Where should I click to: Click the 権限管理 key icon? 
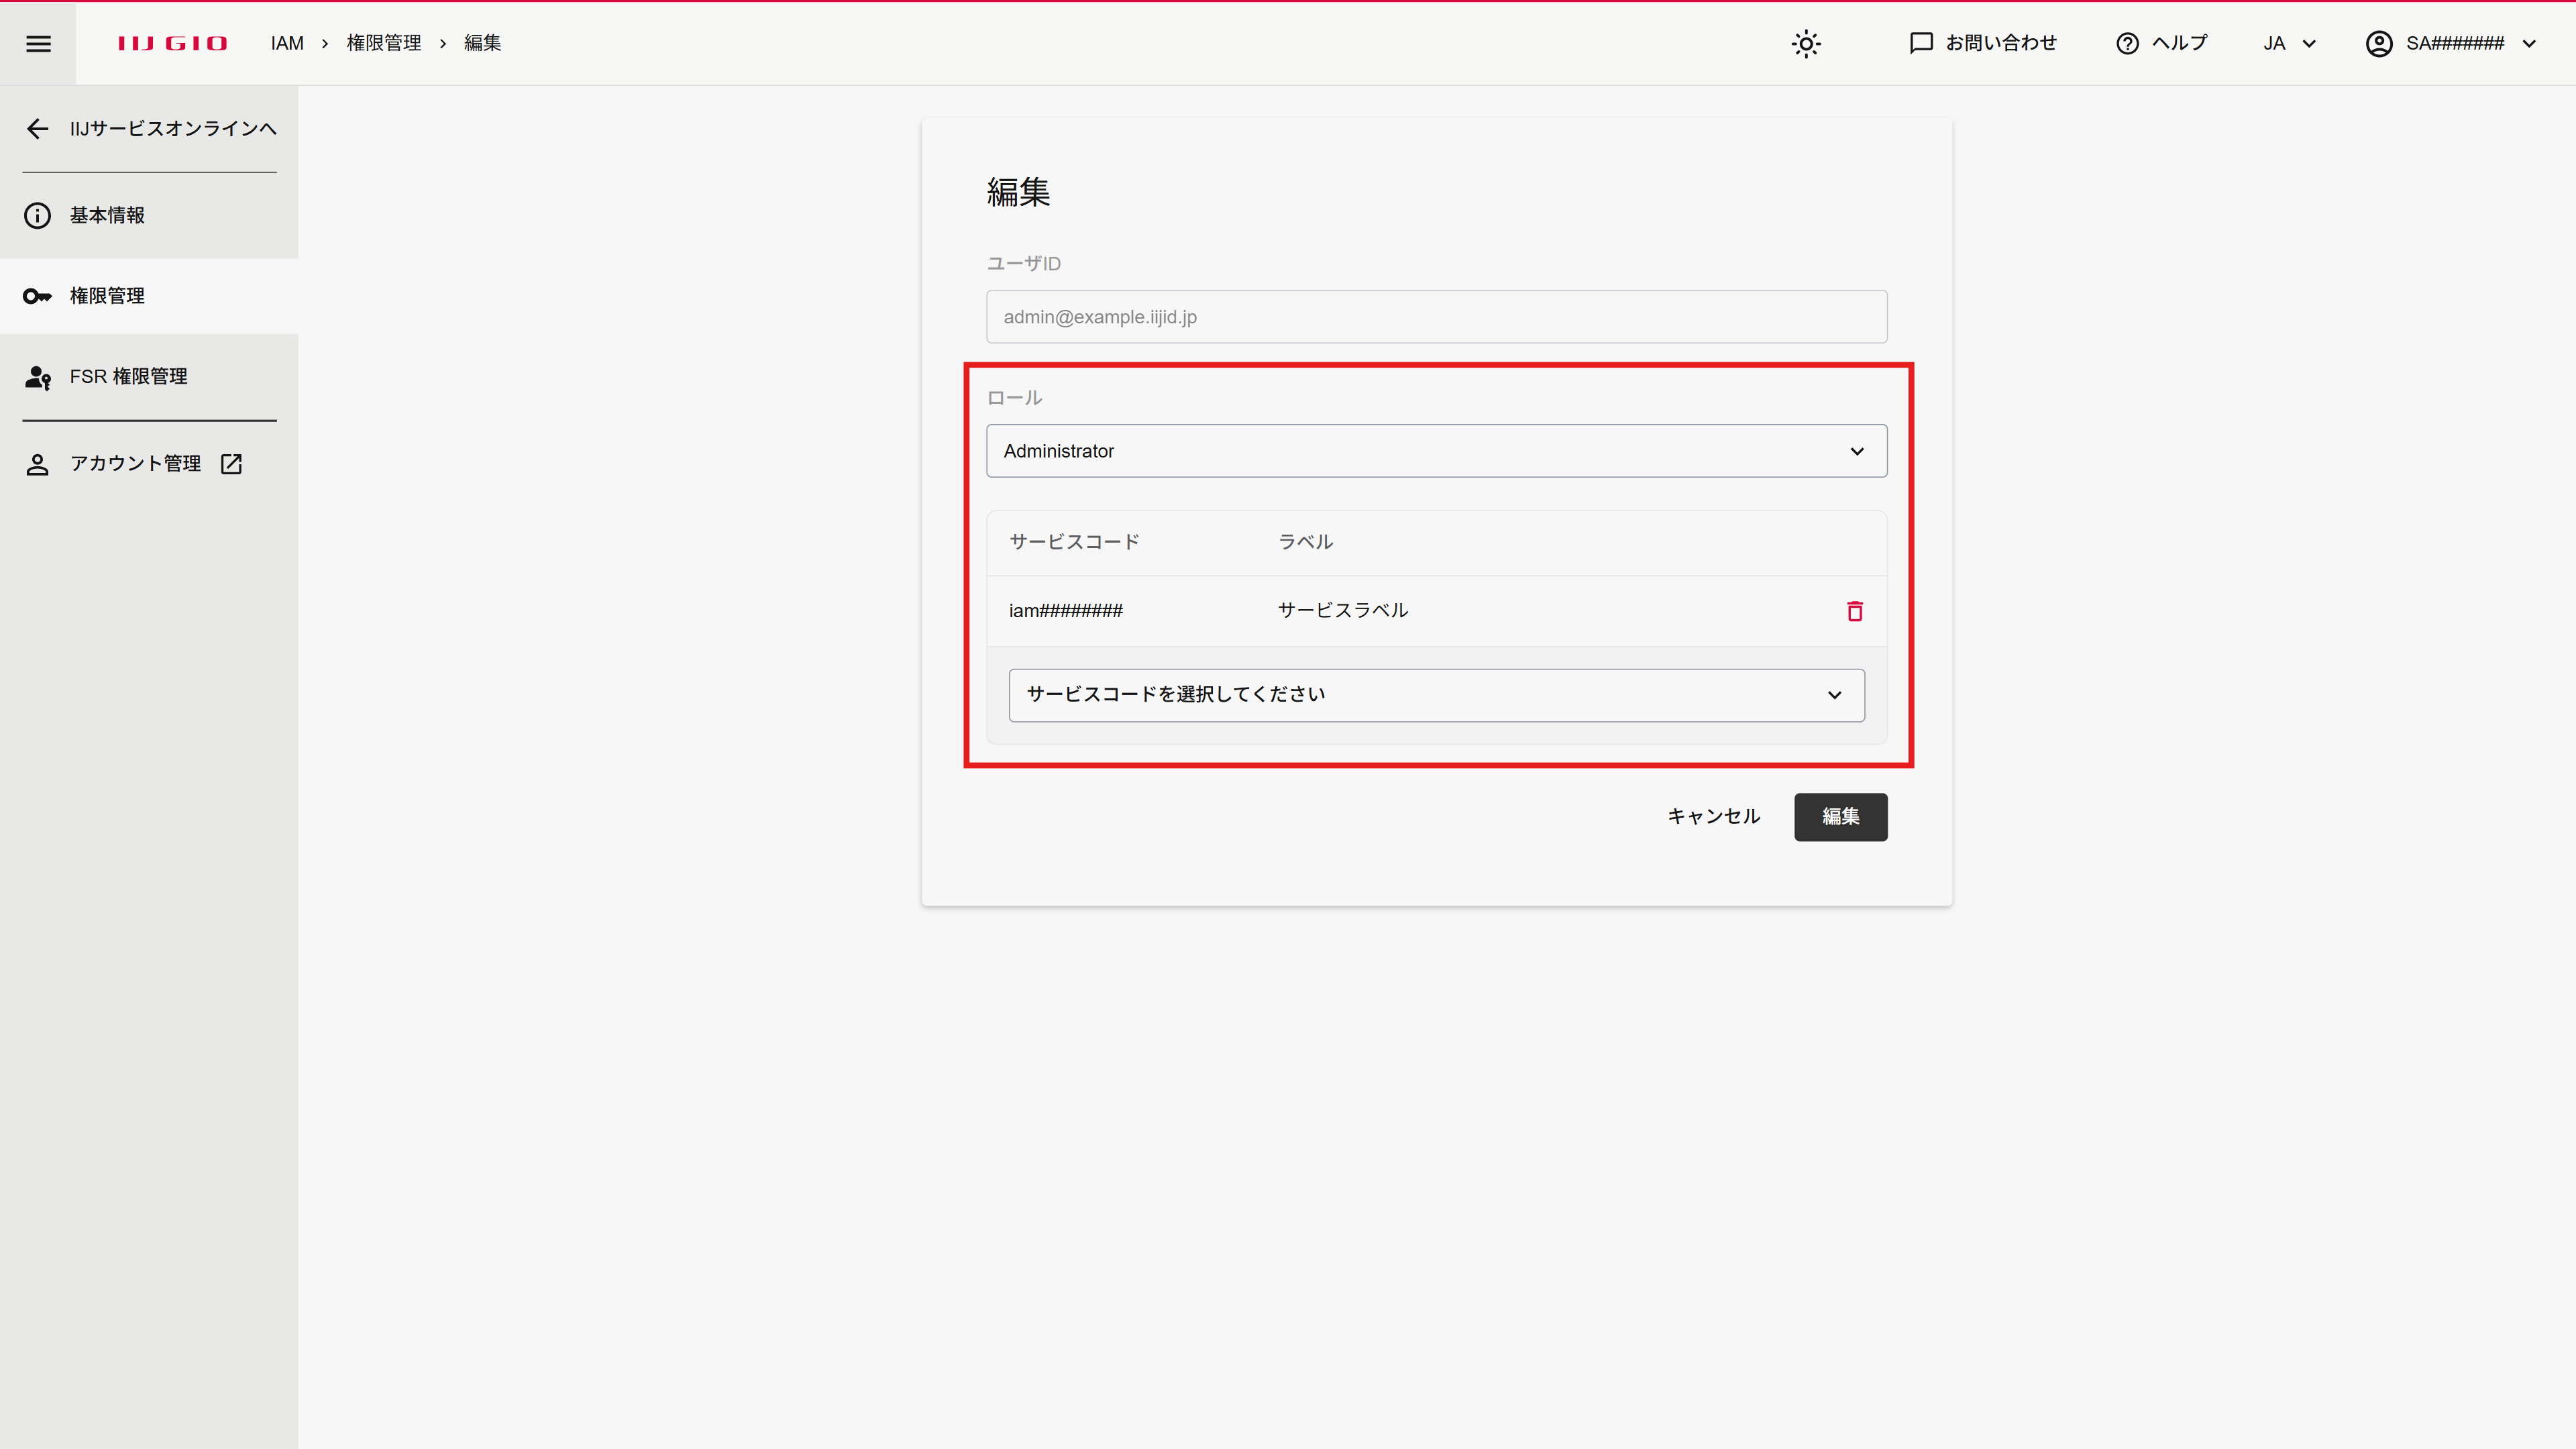(37, 296)
